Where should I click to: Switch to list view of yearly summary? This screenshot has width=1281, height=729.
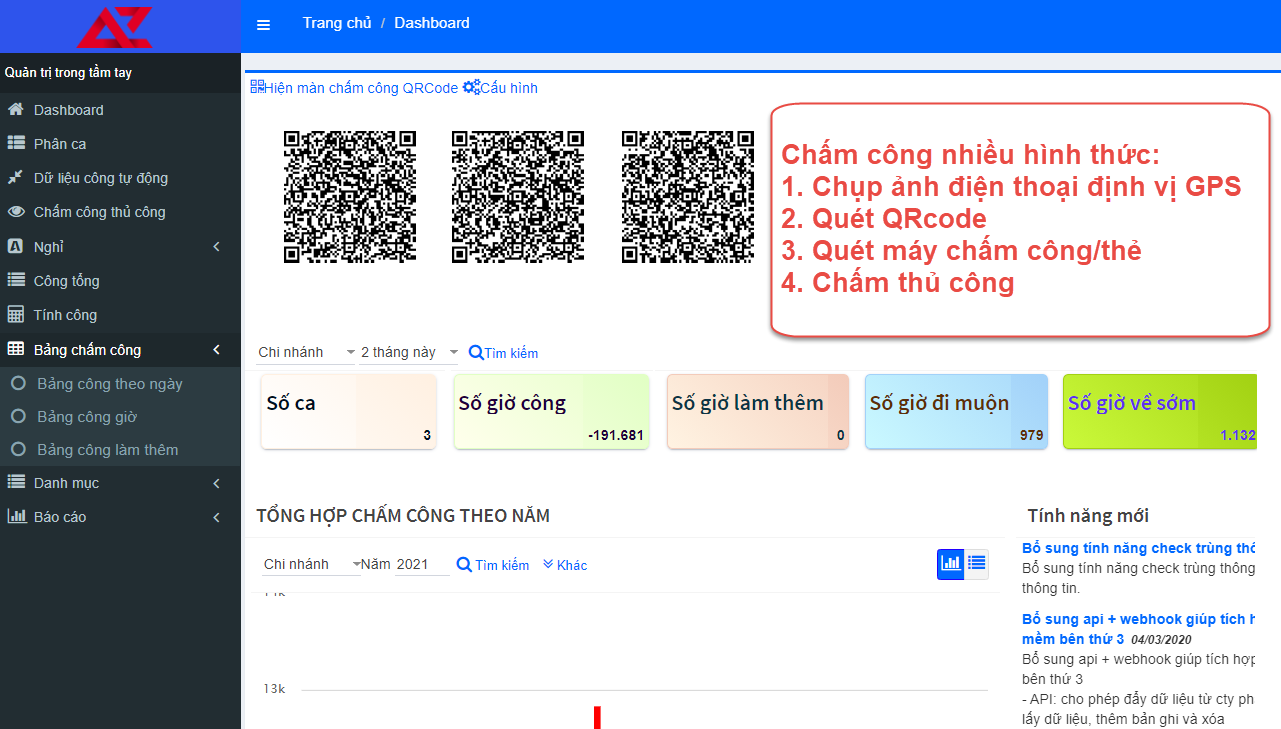click(x=976, y=564)
